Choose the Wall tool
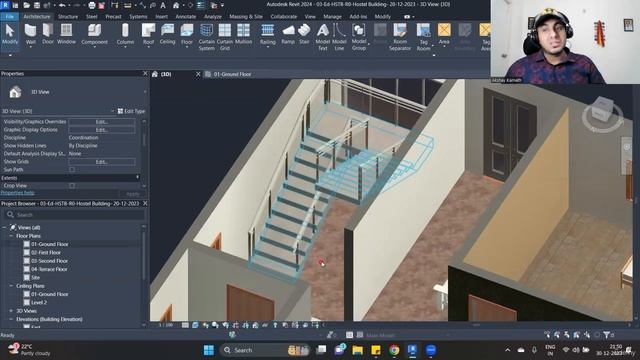The width and height of the screenshot is (640, 360). point(31,34)
